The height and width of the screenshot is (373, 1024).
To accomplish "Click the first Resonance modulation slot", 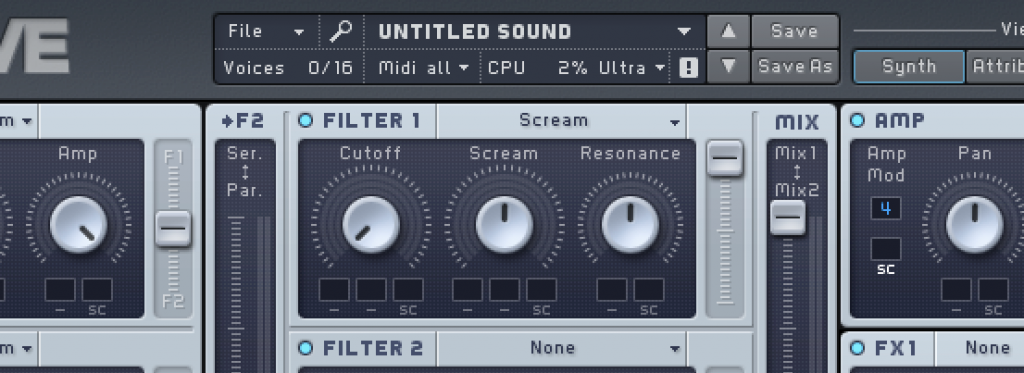I will pyautogui.click(x=612, y=290).
